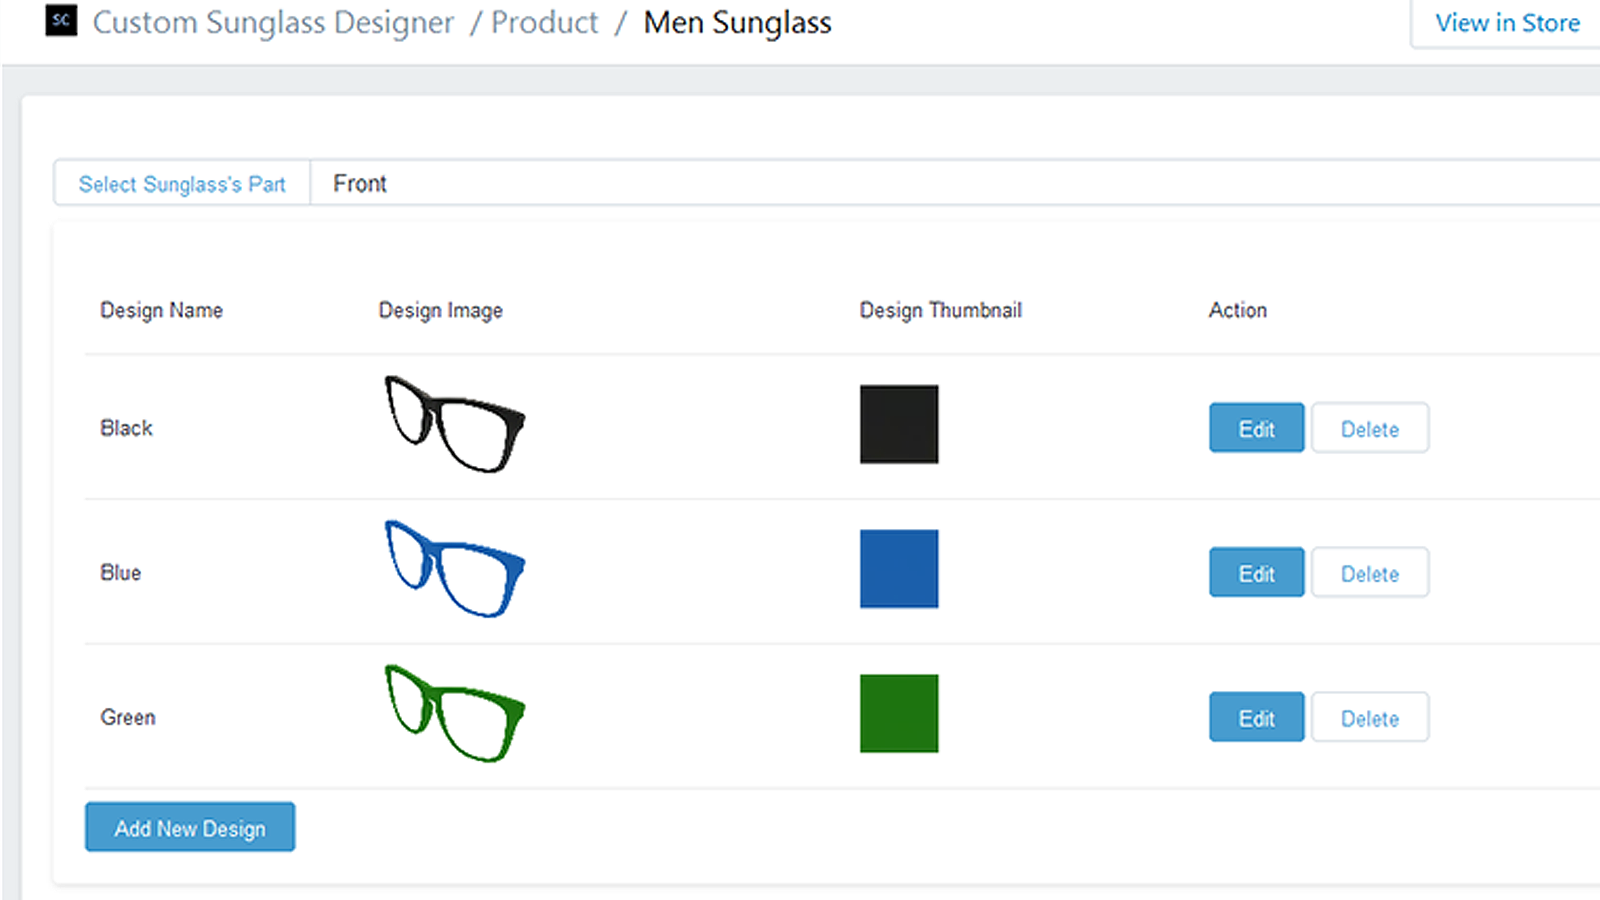Open the Green design glasses image
The image size is (1600, 900).
(455, 714)
